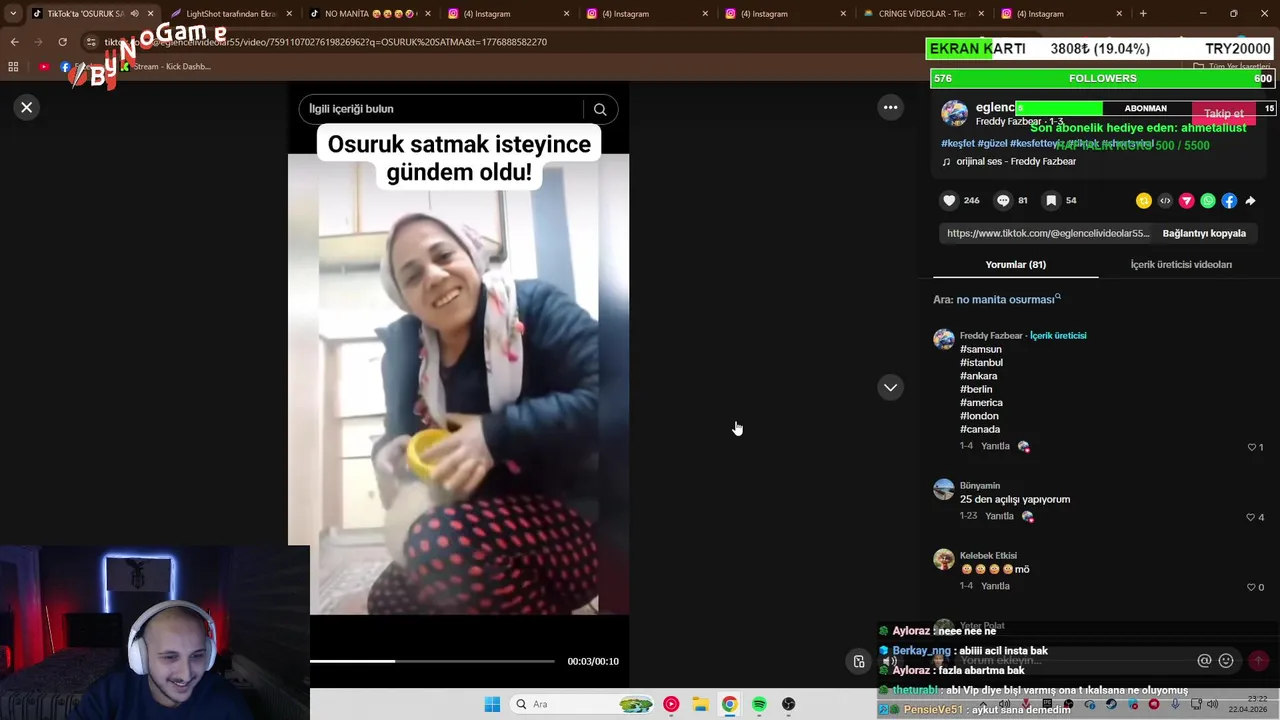Mention a user with @ icon
Image resolution: width=1280 pixels, height=720 pixels.
click(1204, 661)
